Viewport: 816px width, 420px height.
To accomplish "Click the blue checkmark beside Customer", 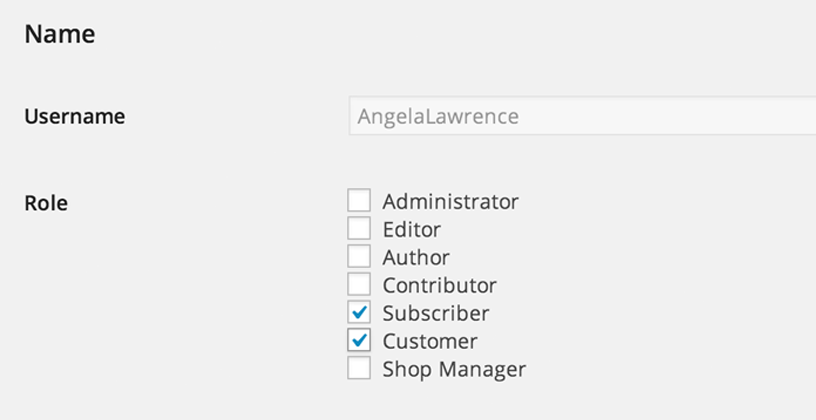I will point(359,340).
